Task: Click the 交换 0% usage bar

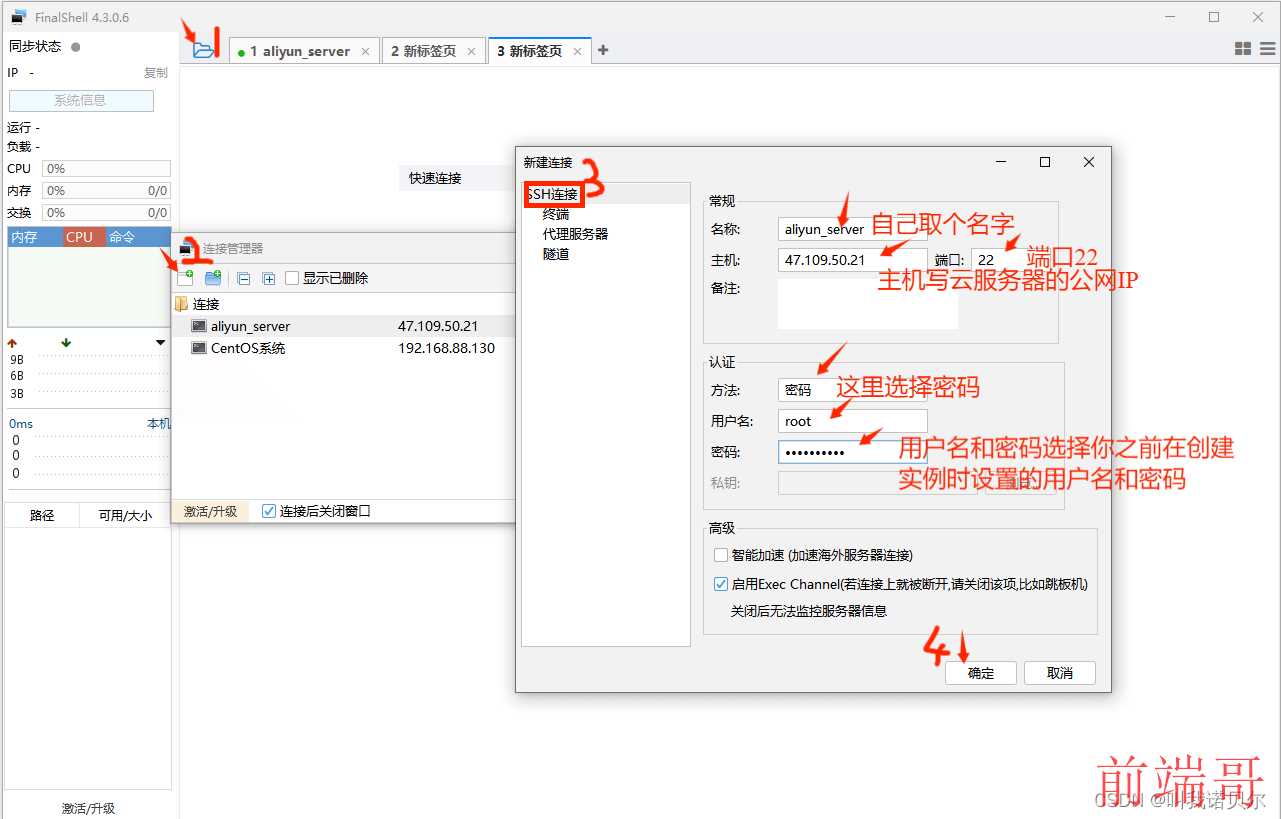Action: 106,213
